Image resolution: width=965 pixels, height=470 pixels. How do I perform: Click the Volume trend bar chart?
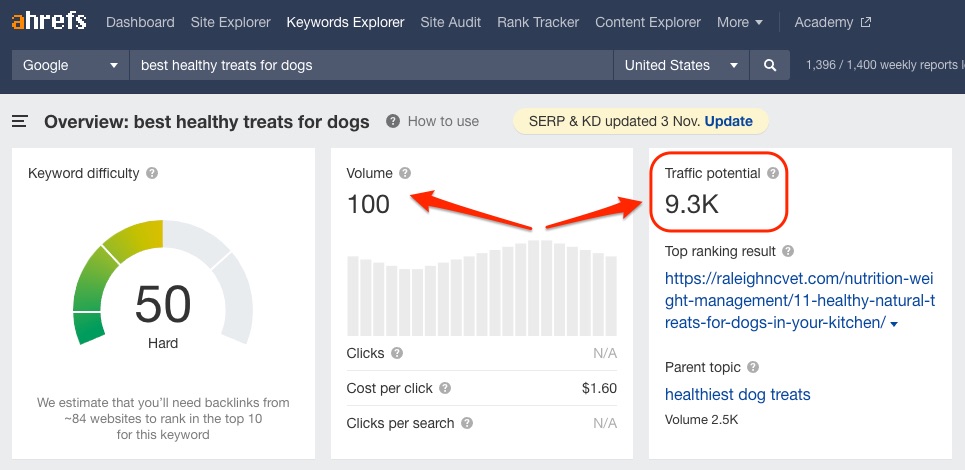(482, 288)
